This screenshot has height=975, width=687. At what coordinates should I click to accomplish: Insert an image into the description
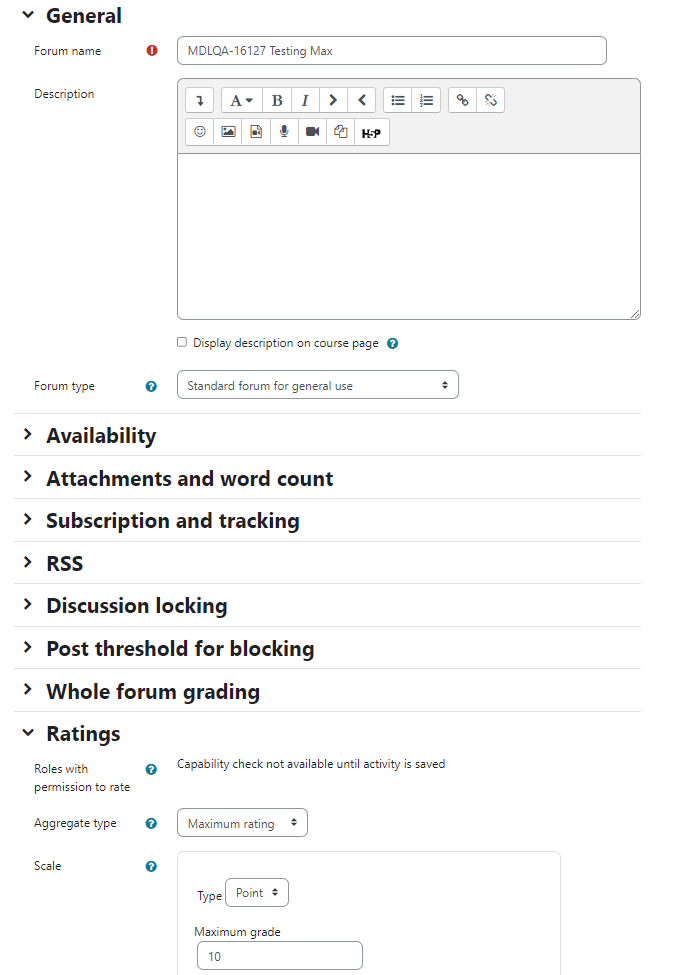[228, 132]
